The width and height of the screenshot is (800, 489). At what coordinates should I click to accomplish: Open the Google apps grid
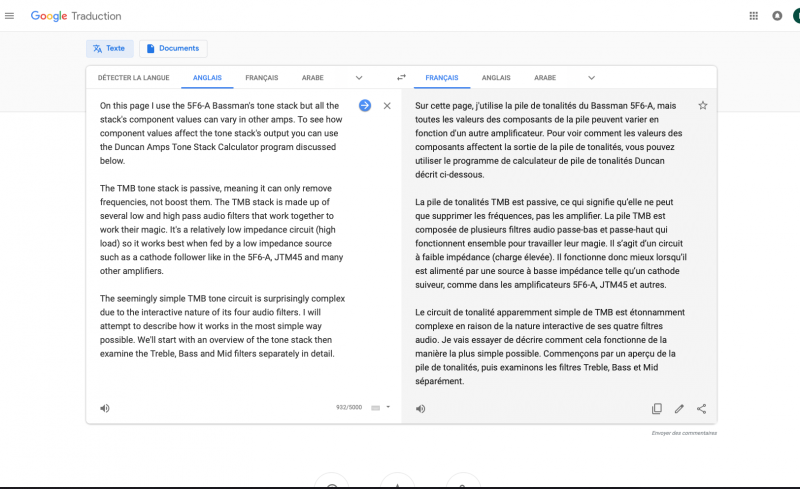753,16
